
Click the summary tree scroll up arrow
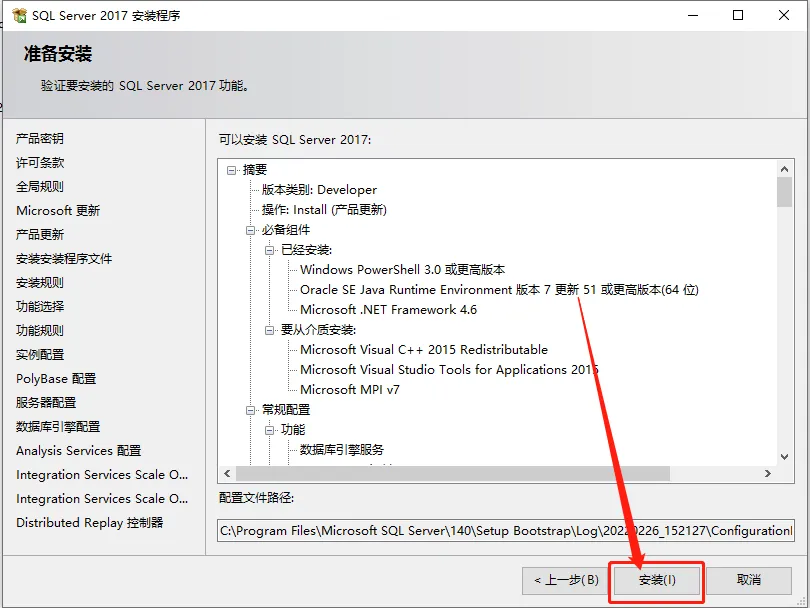784,169
